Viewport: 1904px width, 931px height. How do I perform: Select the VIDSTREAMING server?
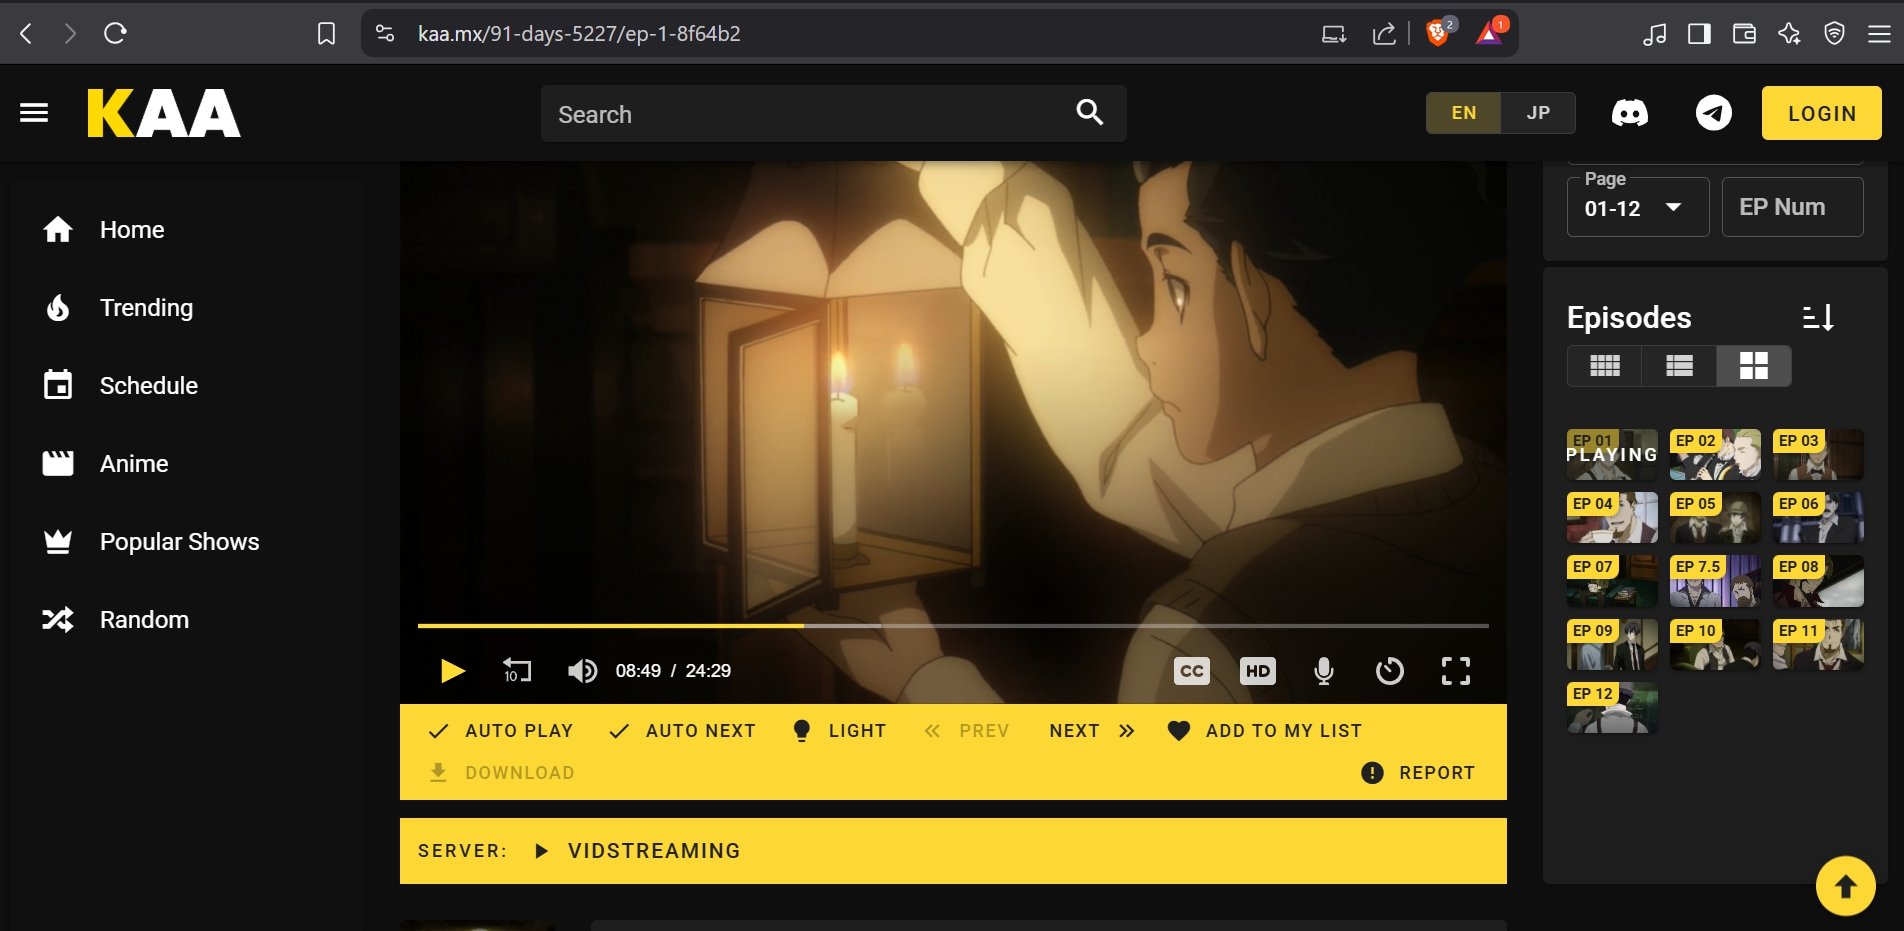pos(638,851)
